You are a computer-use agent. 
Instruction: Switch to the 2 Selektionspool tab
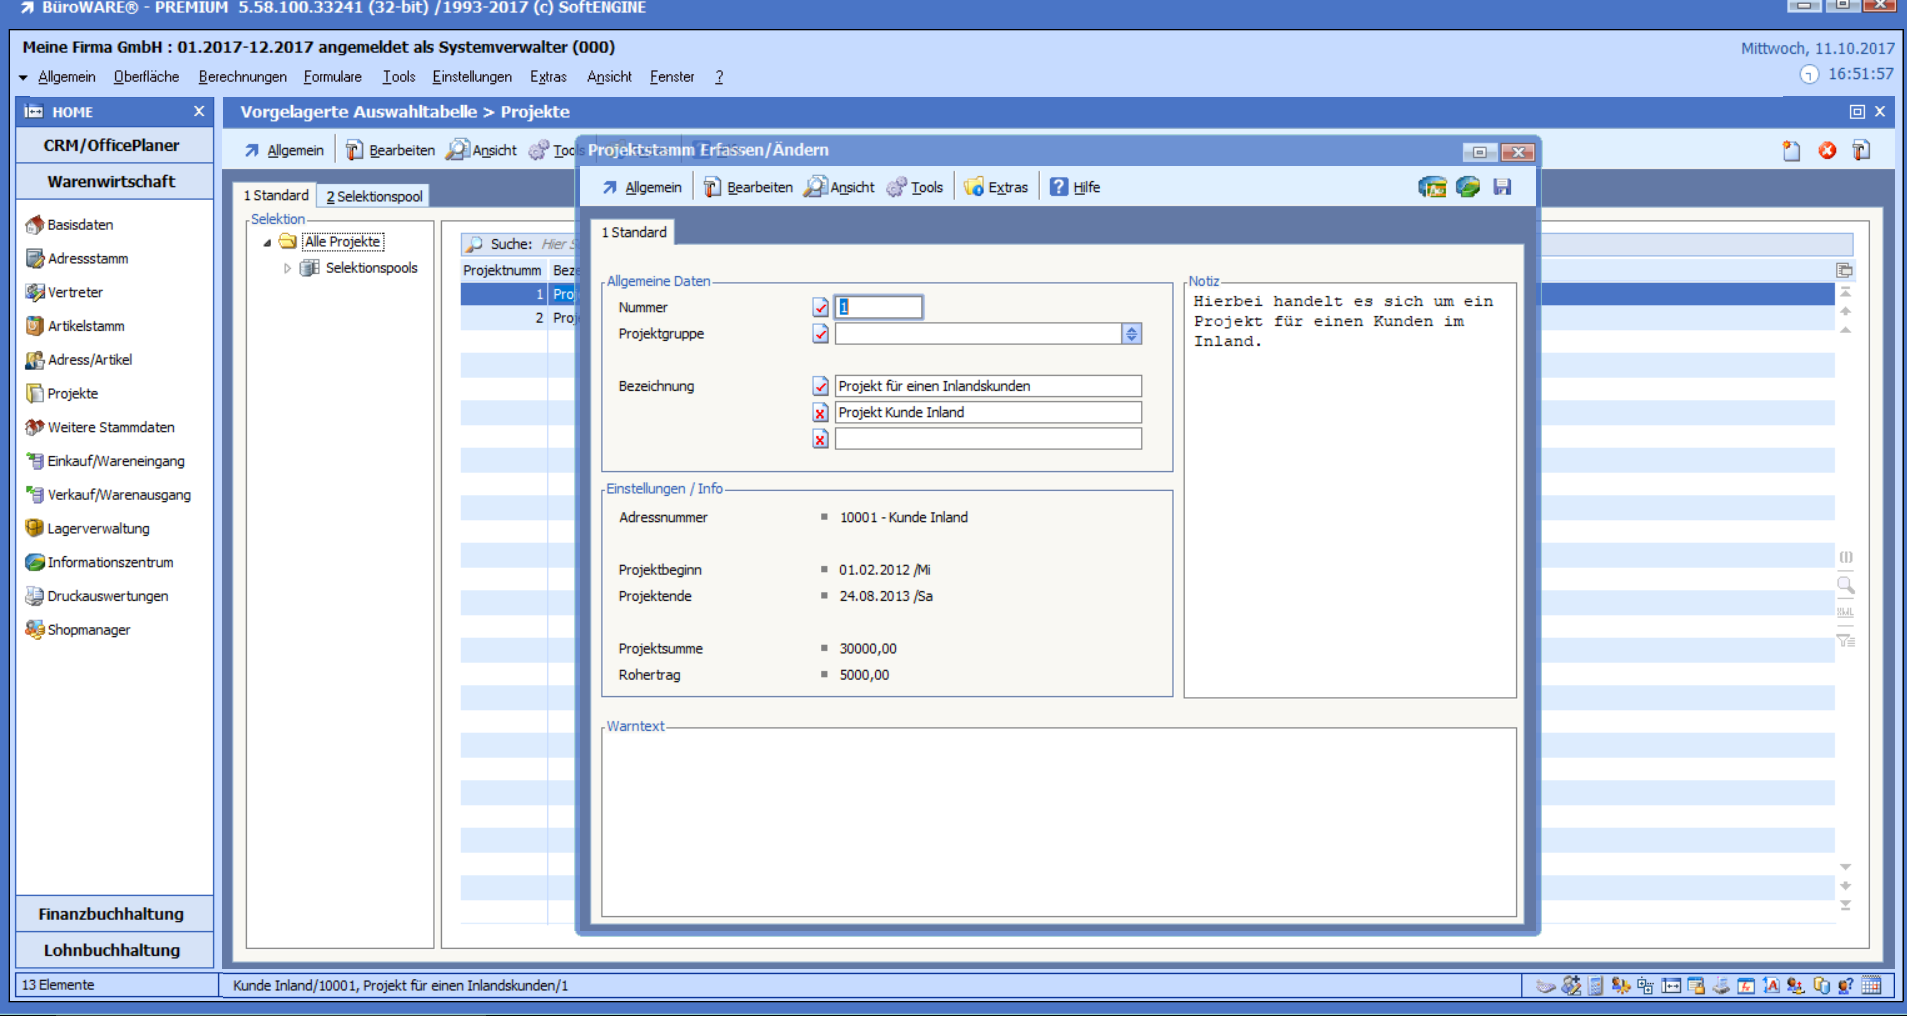pyautogui.click(x=374, y=196)
